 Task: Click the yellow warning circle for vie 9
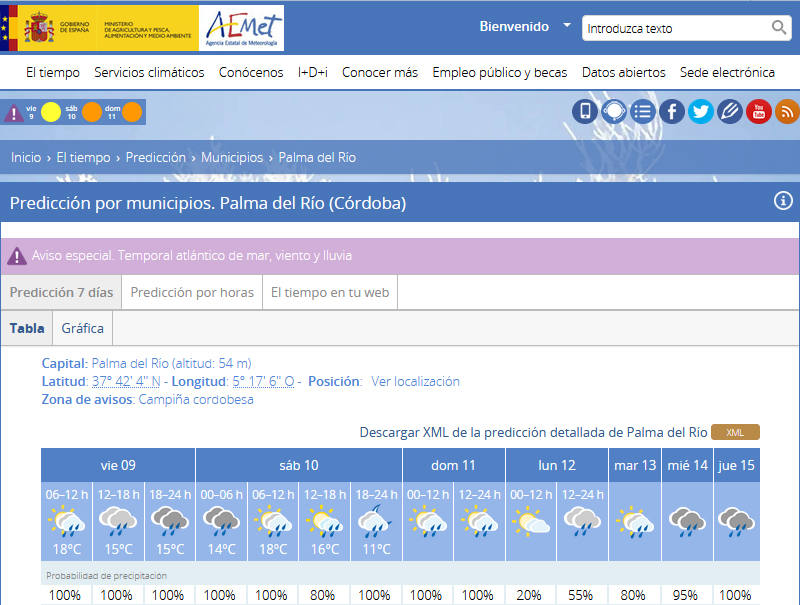pos(51,112)
